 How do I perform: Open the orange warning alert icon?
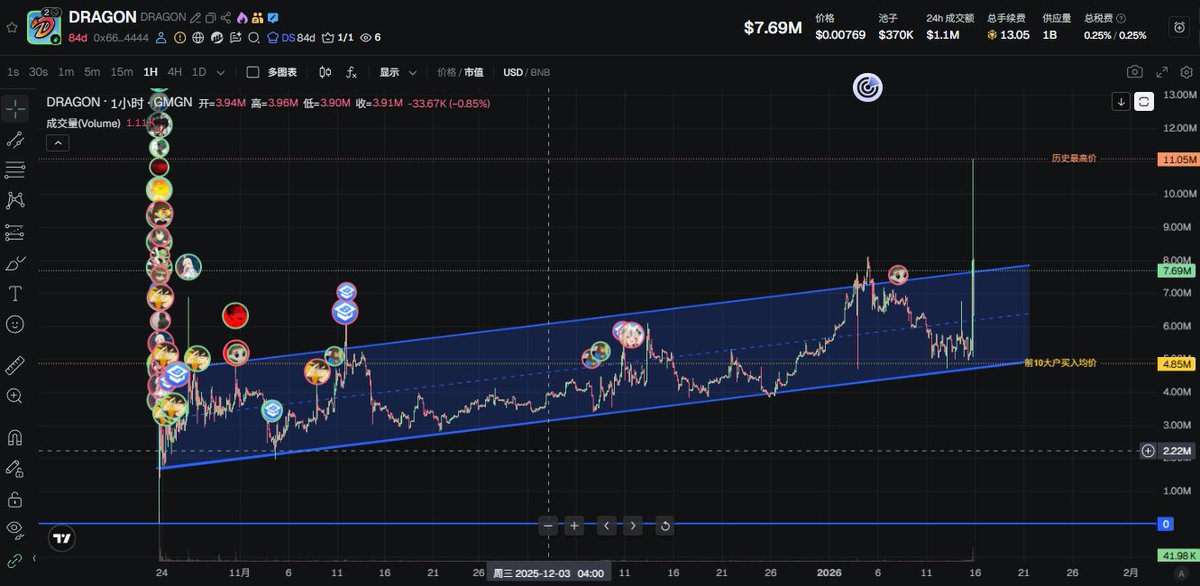pyautogui.click(x=180, y=38)
